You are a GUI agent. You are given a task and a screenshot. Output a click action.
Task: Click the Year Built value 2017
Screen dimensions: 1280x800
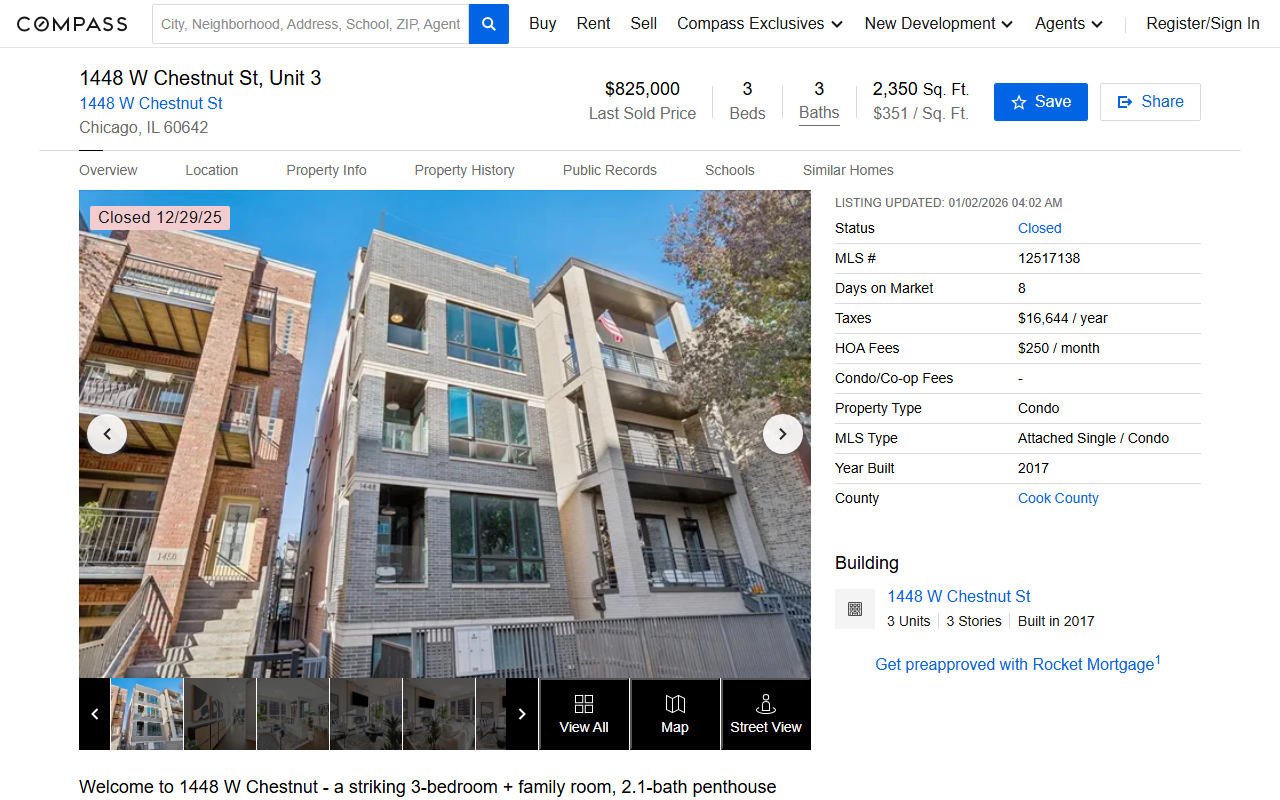point(1033,468)
